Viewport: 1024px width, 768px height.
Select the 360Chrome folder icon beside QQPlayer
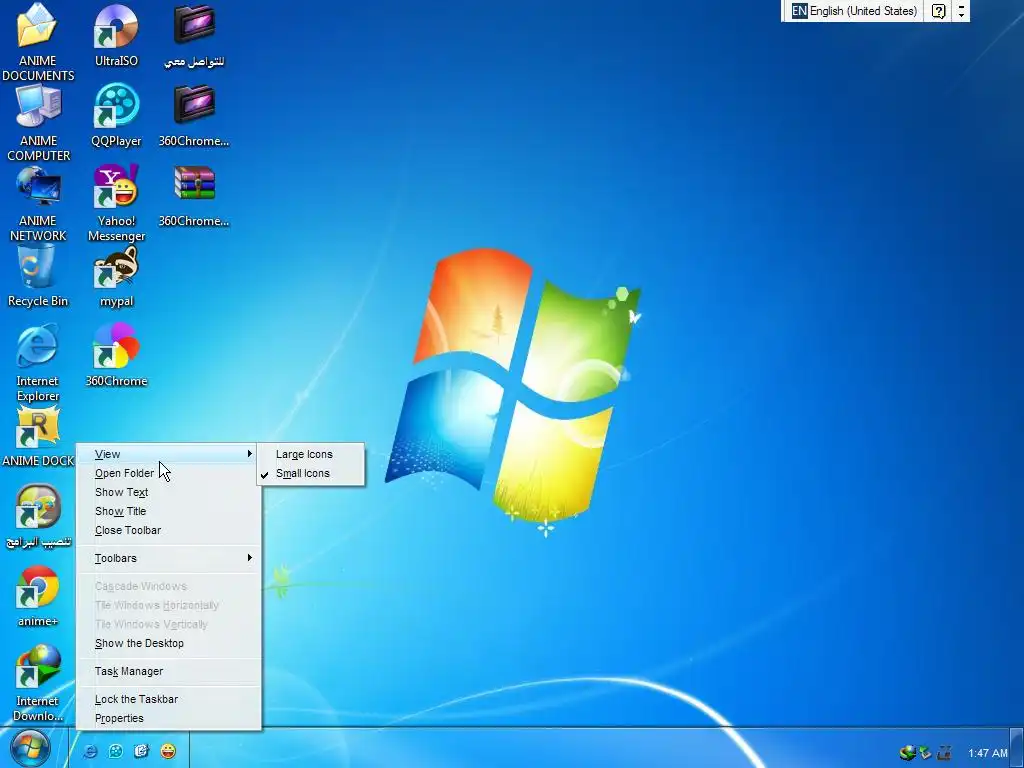pyautogui.click(x=194, y=104)
